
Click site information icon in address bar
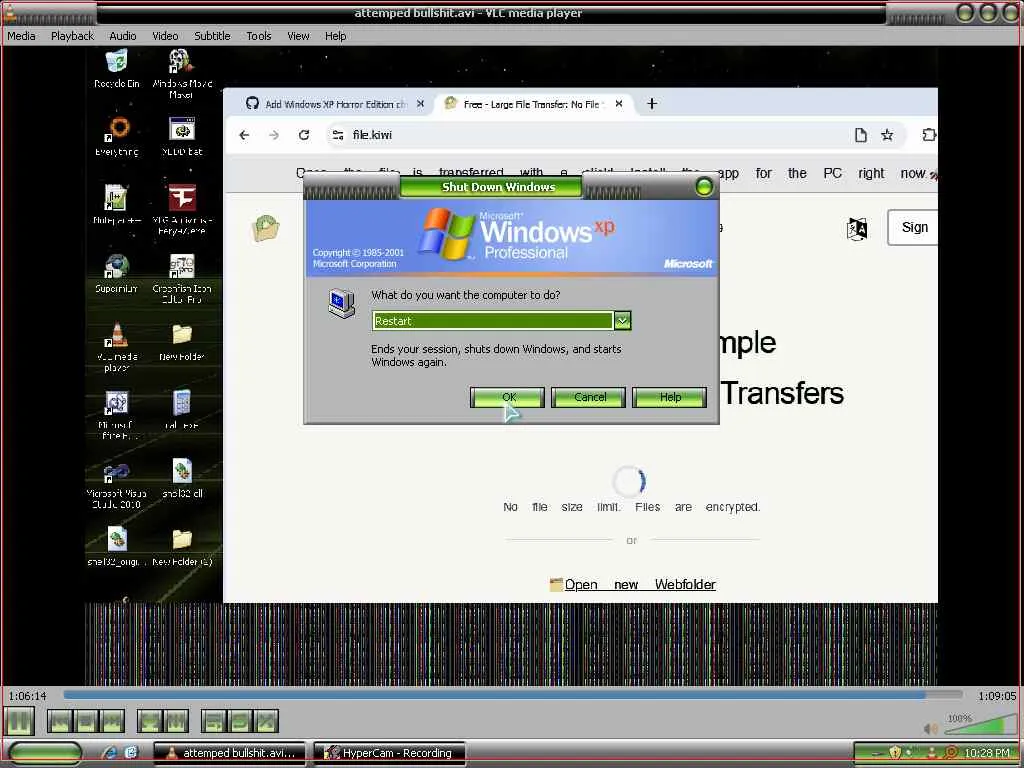(338, 135)
